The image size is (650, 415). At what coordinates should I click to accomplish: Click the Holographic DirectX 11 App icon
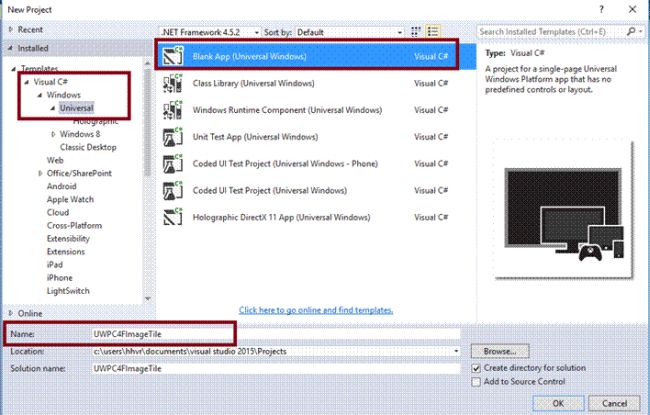tap(173, 217)
